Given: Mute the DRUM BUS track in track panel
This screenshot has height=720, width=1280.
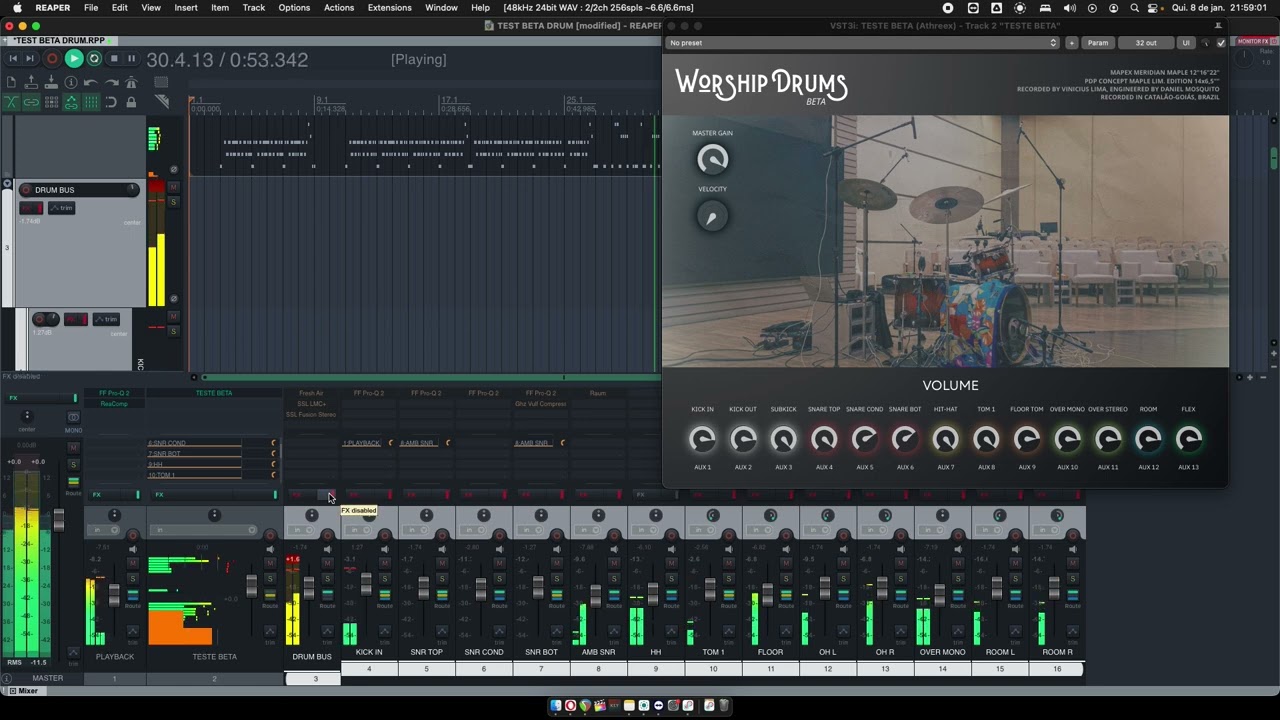Looking at the screenshot, I should point(173,188).
